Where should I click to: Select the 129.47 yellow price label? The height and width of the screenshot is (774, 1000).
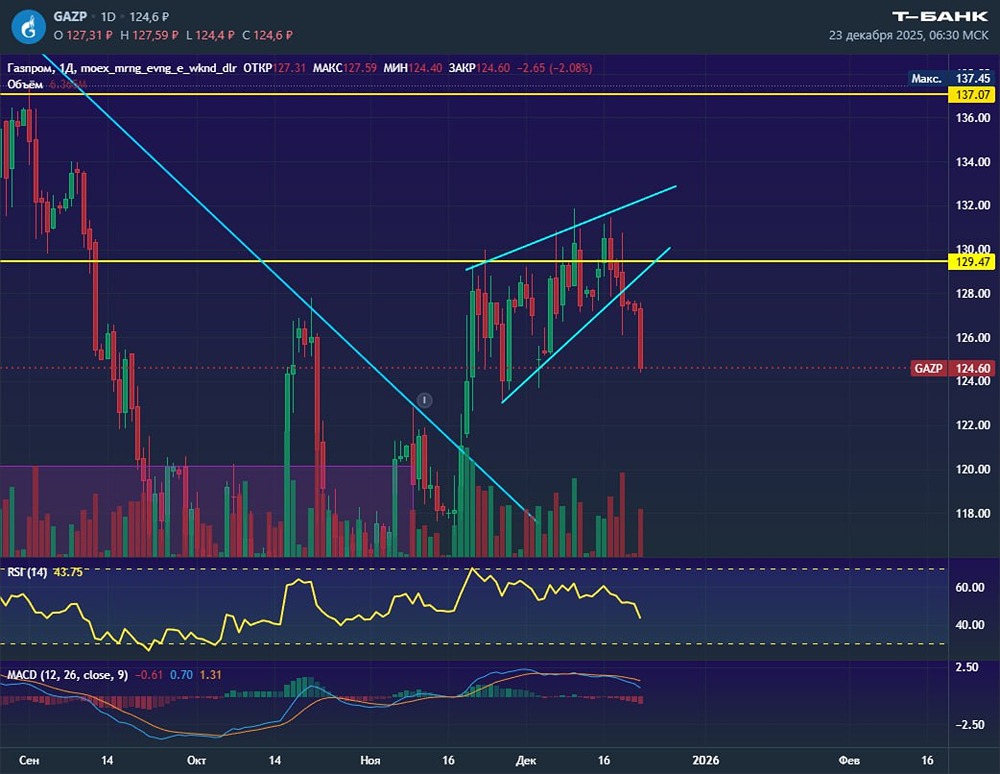coord(973,261)
